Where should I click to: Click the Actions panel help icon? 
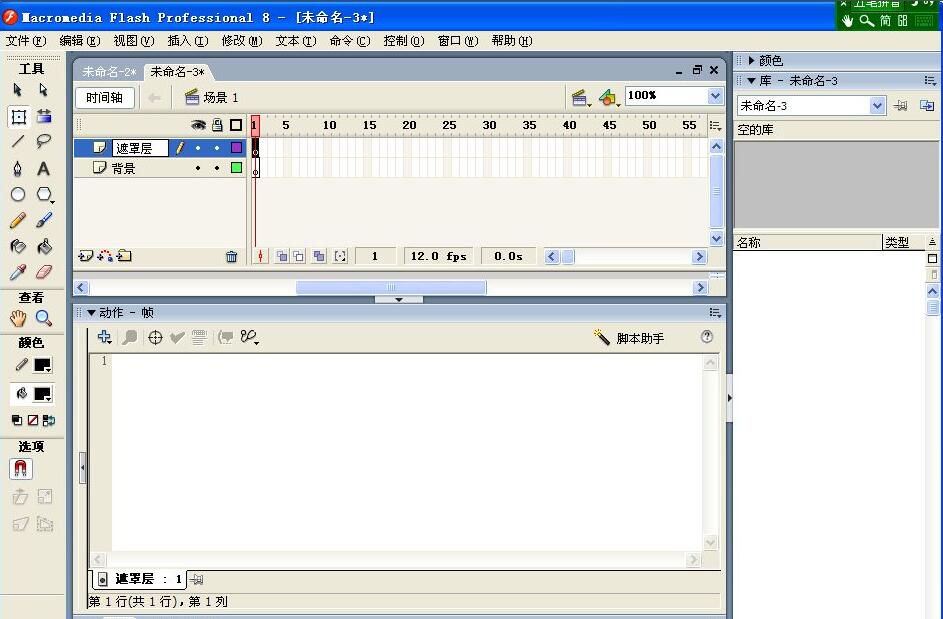click(707, 337)
